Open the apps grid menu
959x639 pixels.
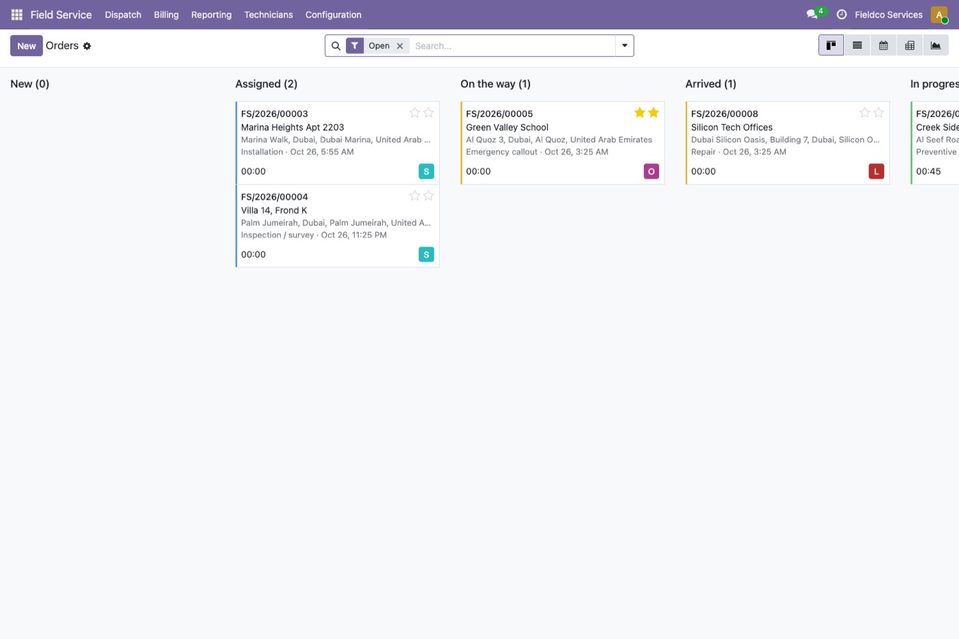tap(17, 15)
